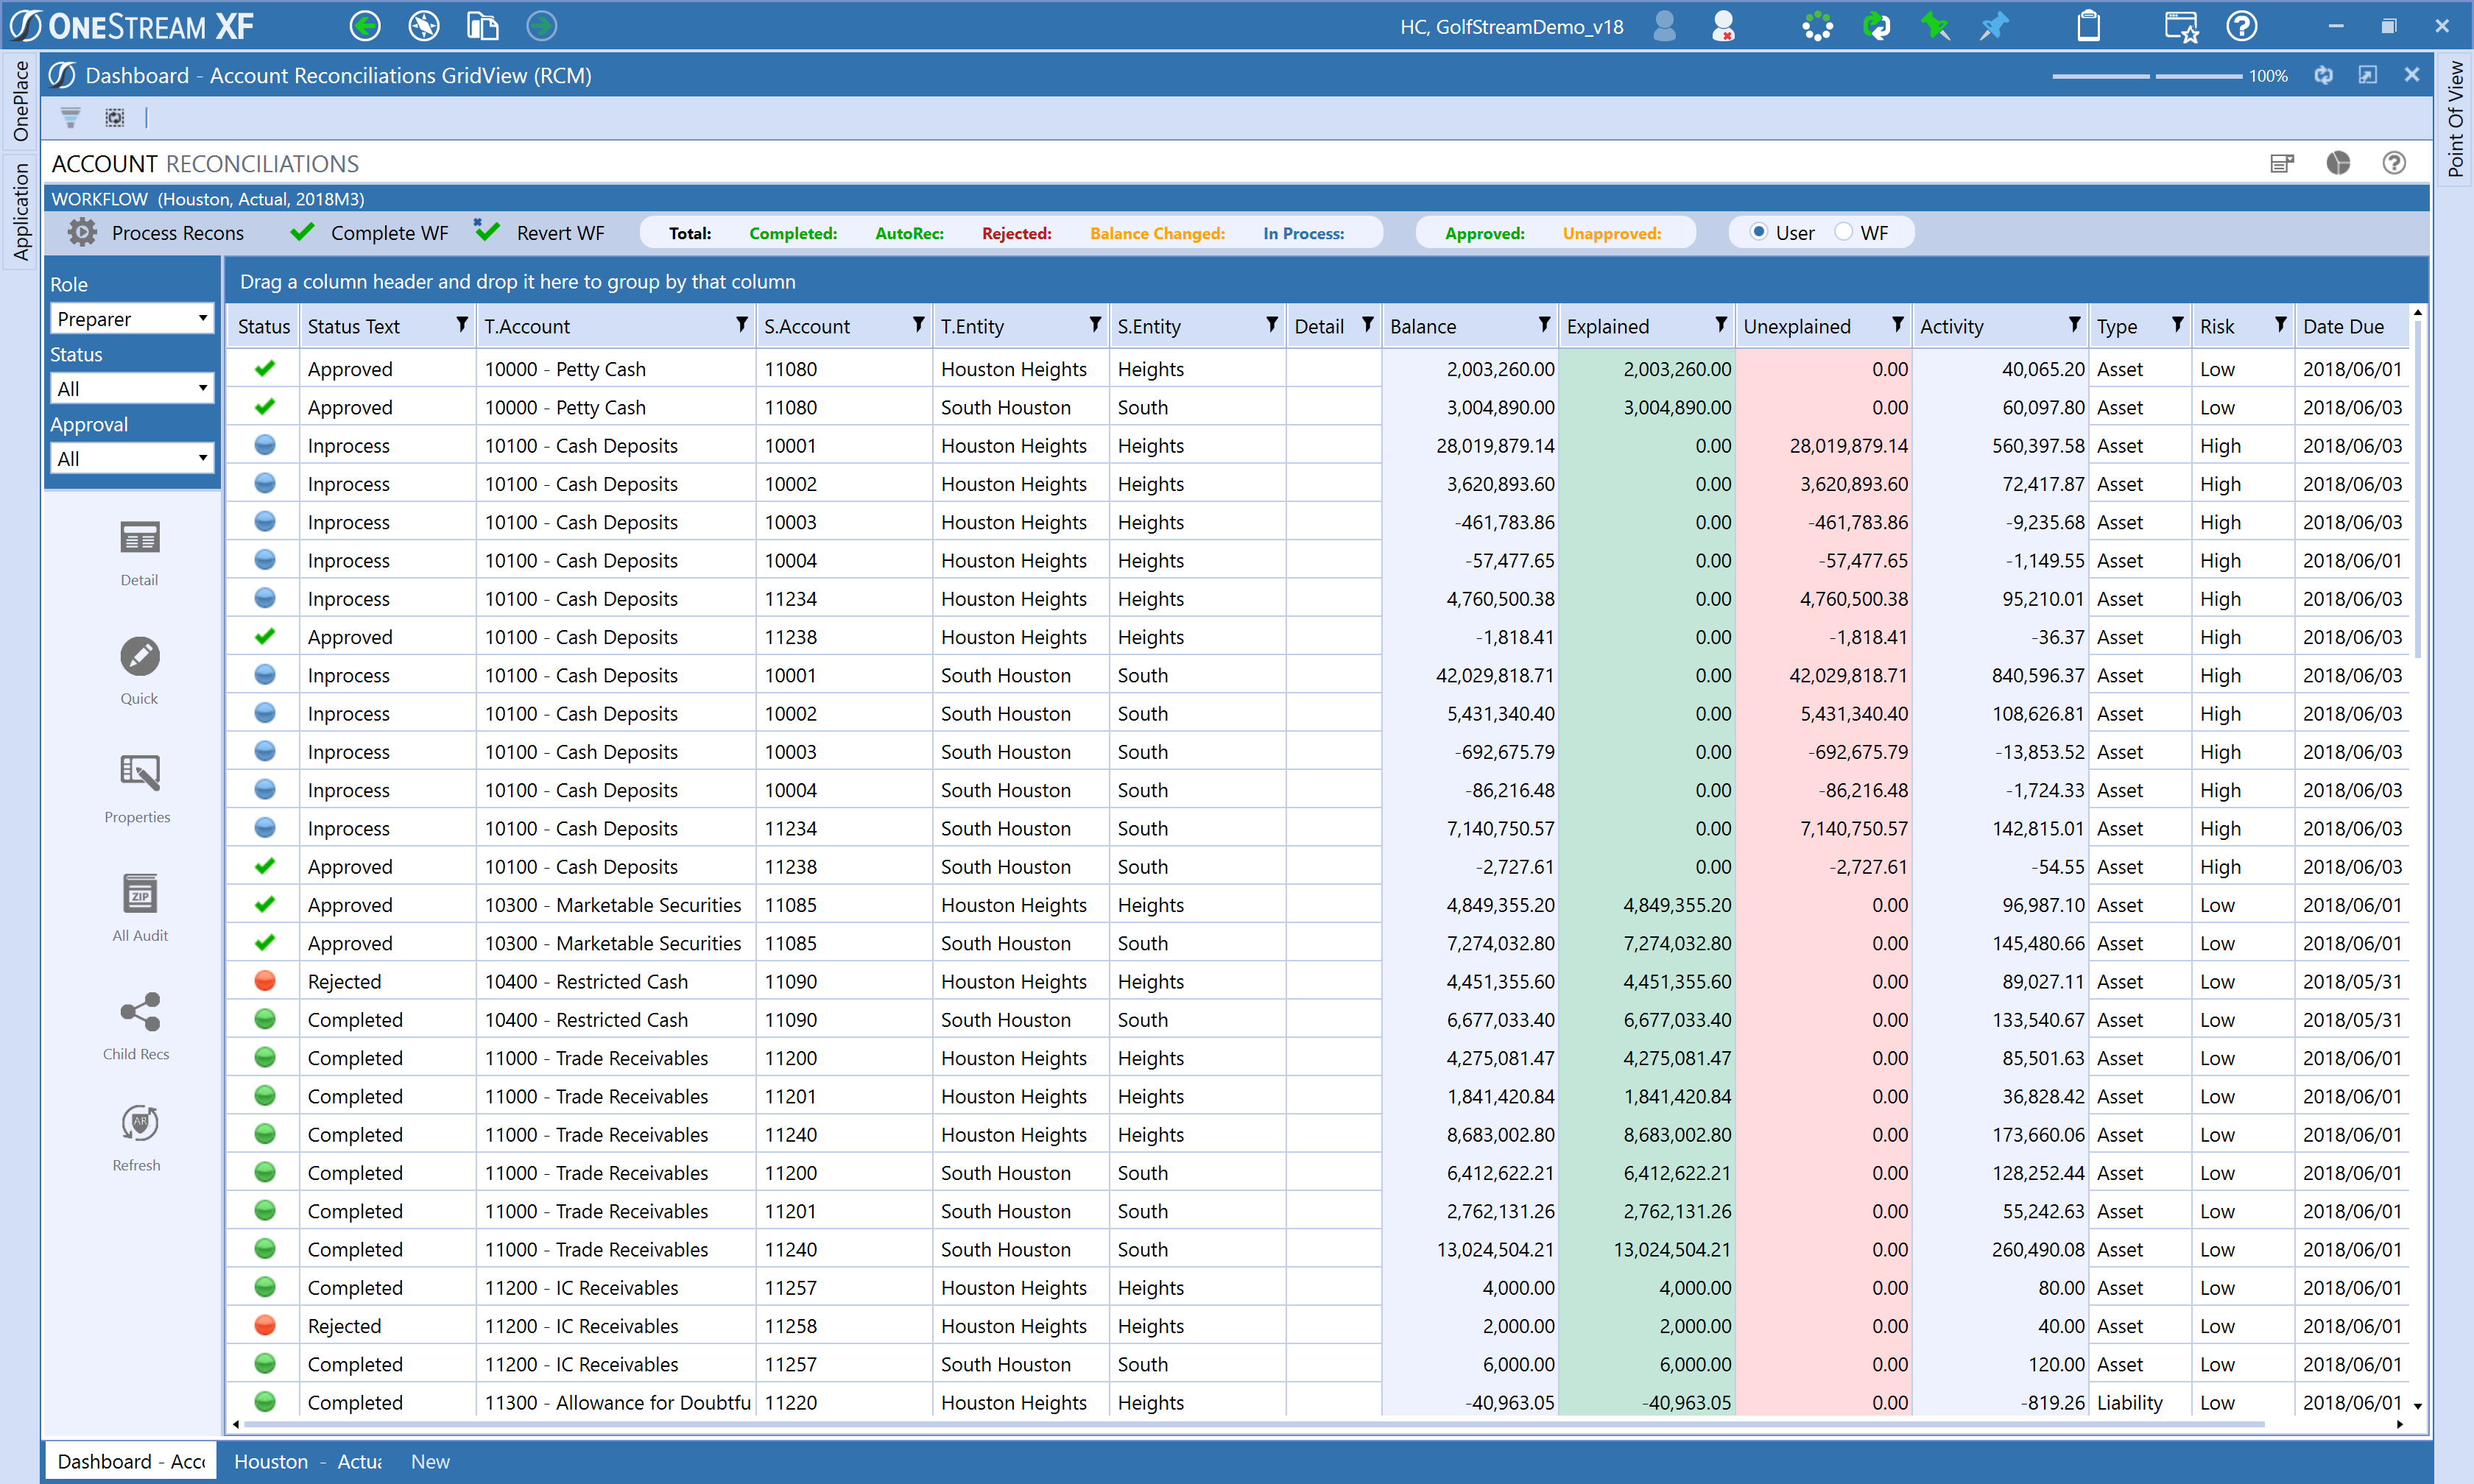The image size is (2474, 1484).
Task: Click the Revert WF button
Action: (x=540, y=233)
